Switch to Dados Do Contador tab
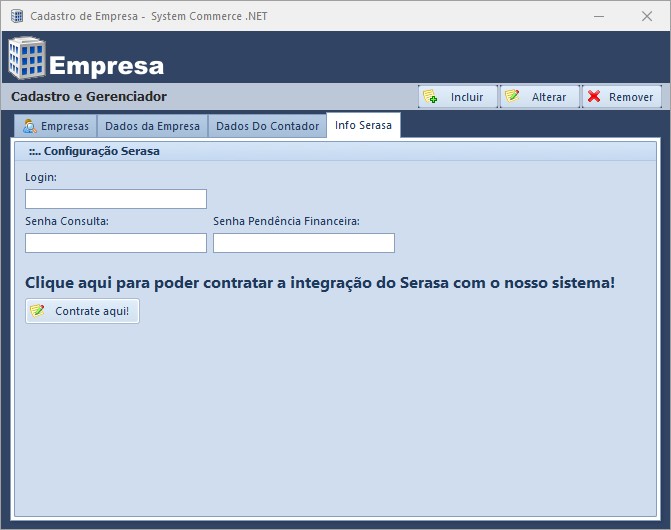Screen dimensions: 671x530 pos(267,126)
